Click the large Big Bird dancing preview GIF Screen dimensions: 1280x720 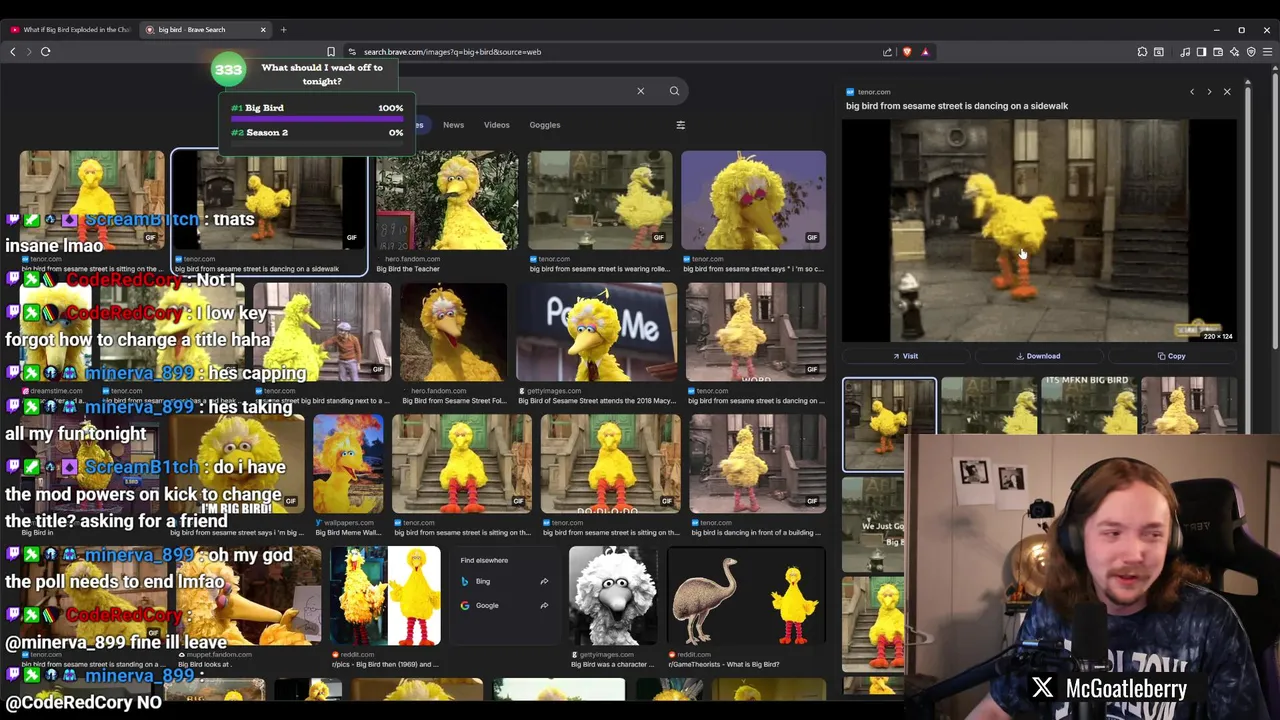coord(1039,231)
